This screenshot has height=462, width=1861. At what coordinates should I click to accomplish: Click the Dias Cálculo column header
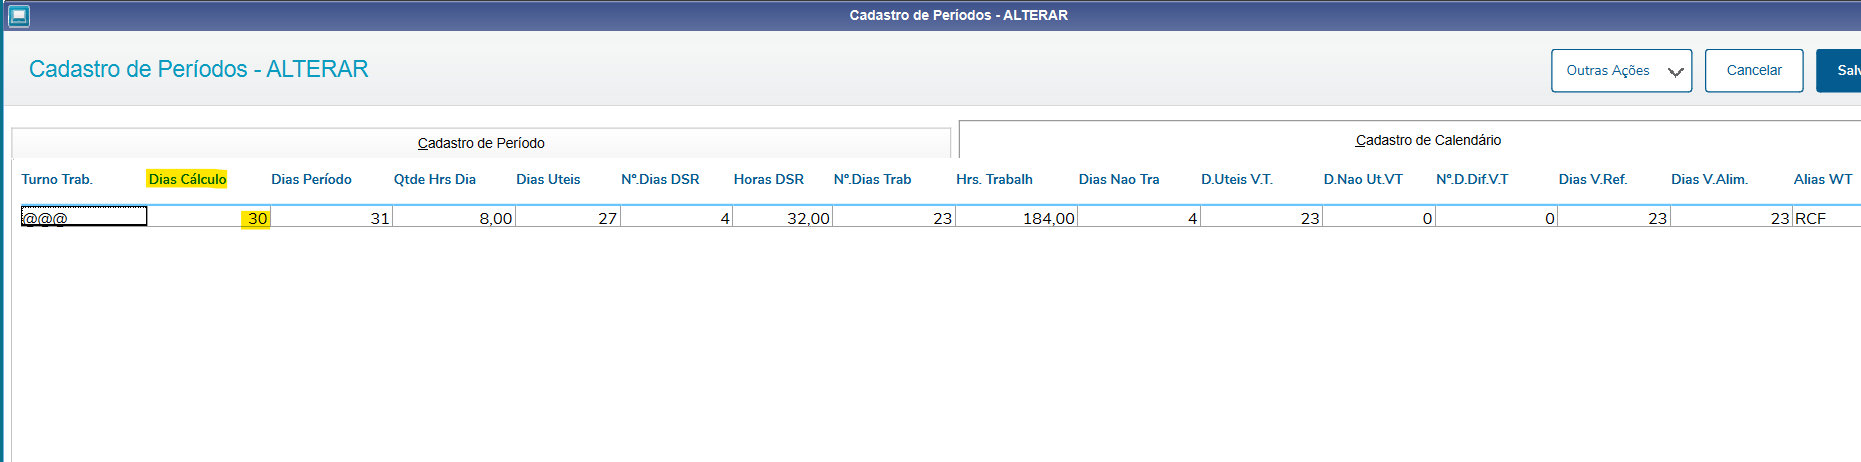187,179
